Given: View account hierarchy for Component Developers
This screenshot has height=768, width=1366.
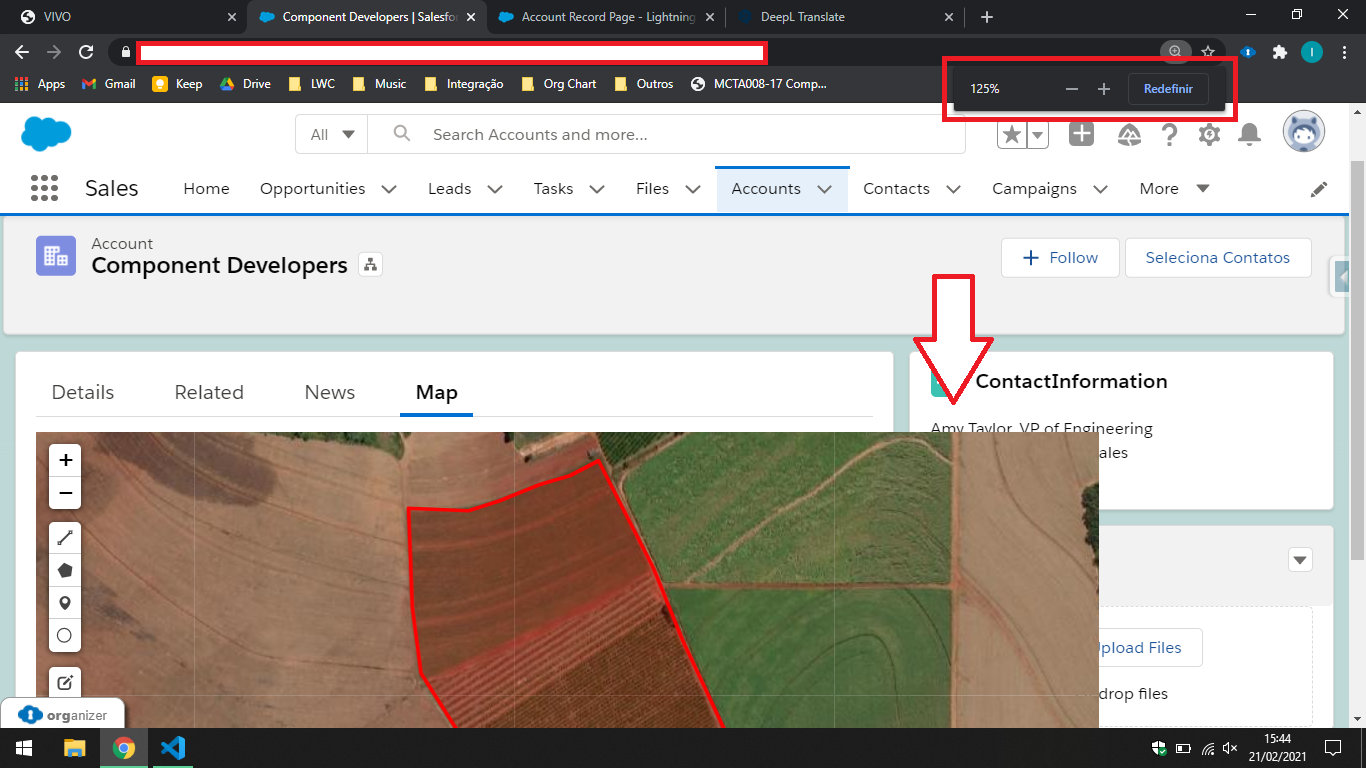Looking at the screenshot, I should click(371, 265).
